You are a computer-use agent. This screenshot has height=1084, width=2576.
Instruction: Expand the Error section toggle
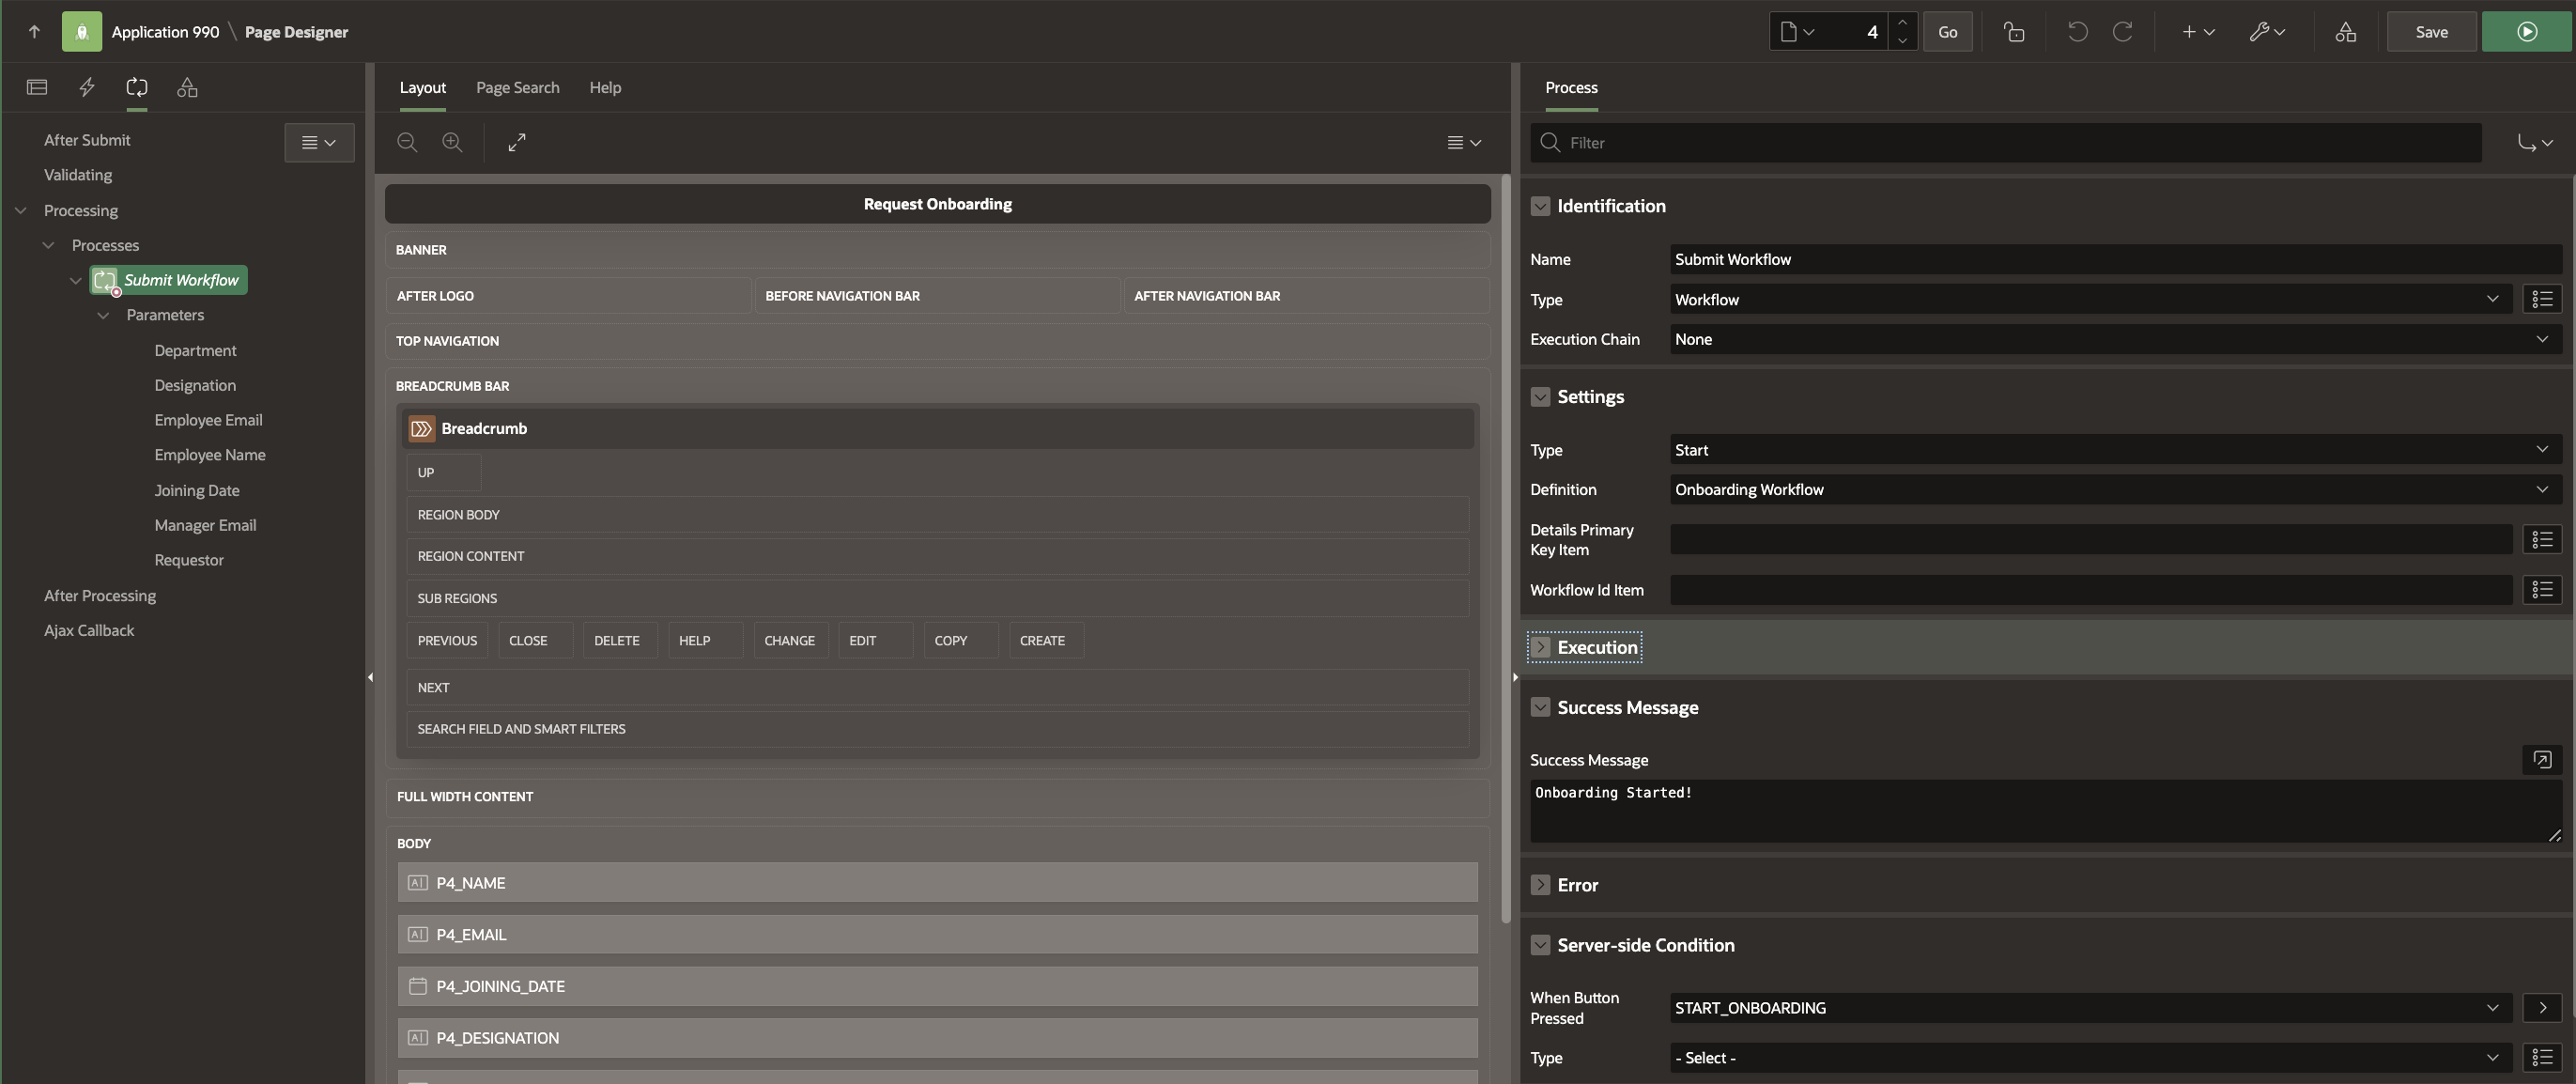click(1540, 885)
